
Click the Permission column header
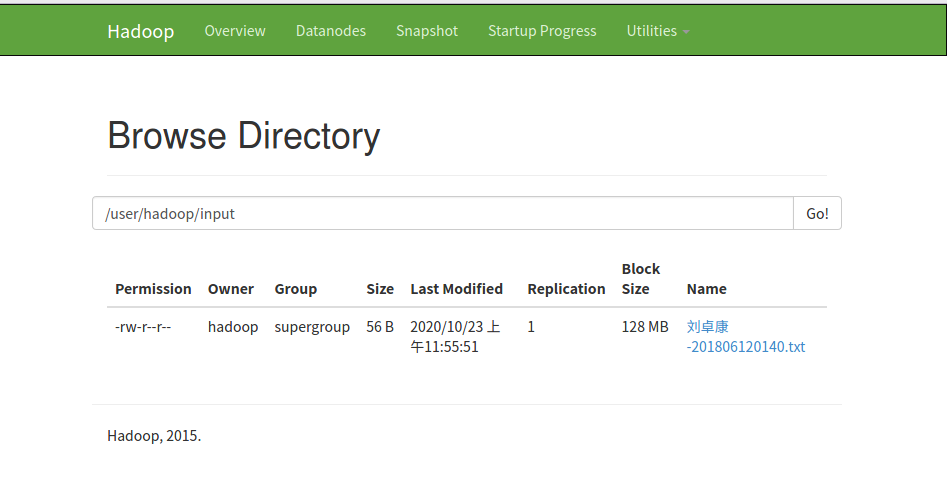click(153, 289)
